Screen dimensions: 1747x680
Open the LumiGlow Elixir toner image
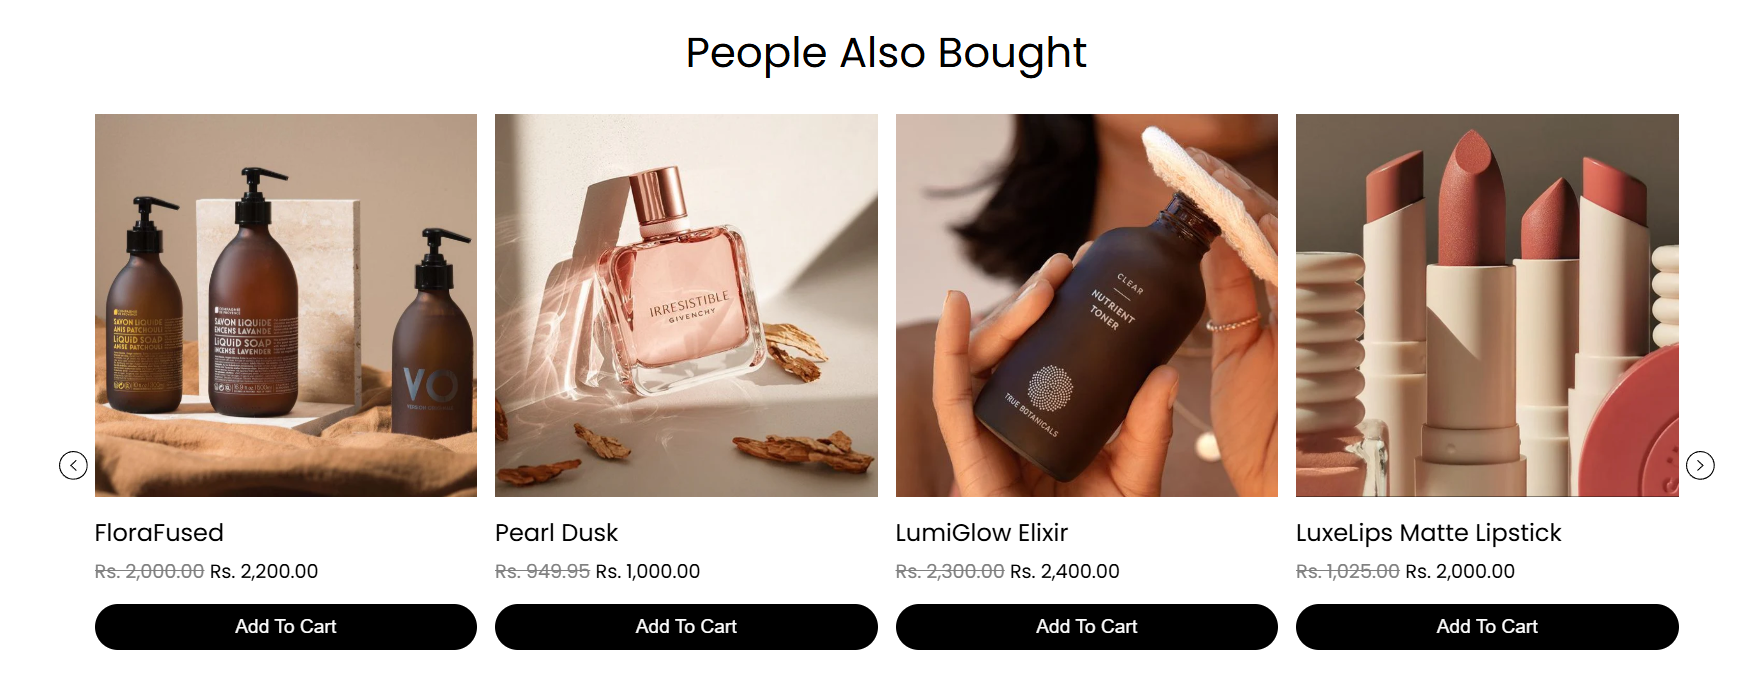(x=1087, y=305)
